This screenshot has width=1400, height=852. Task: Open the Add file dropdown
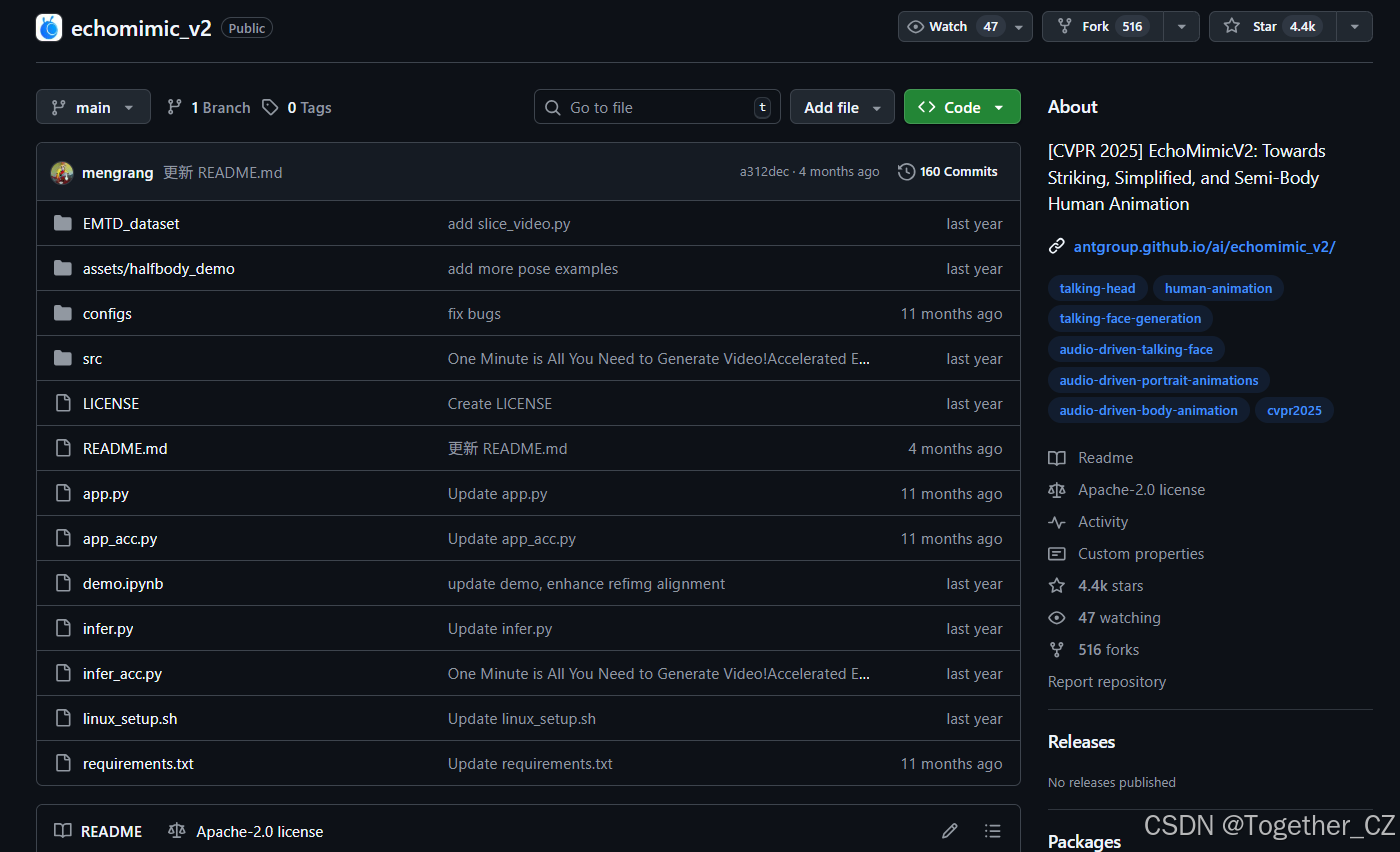click(842, 107)
